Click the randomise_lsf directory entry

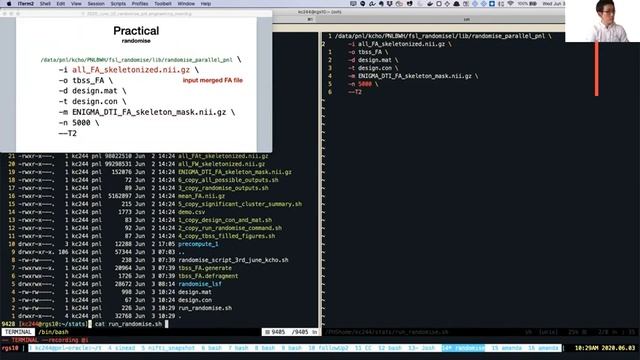pos(200,284)
